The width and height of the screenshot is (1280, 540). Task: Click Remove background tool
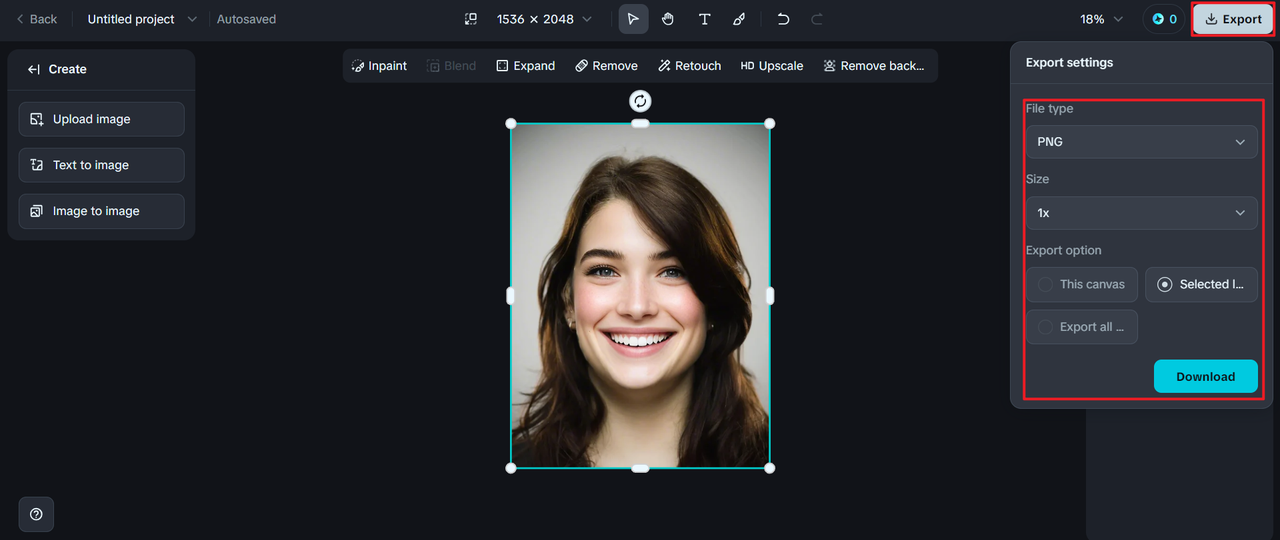click(873, 66)
